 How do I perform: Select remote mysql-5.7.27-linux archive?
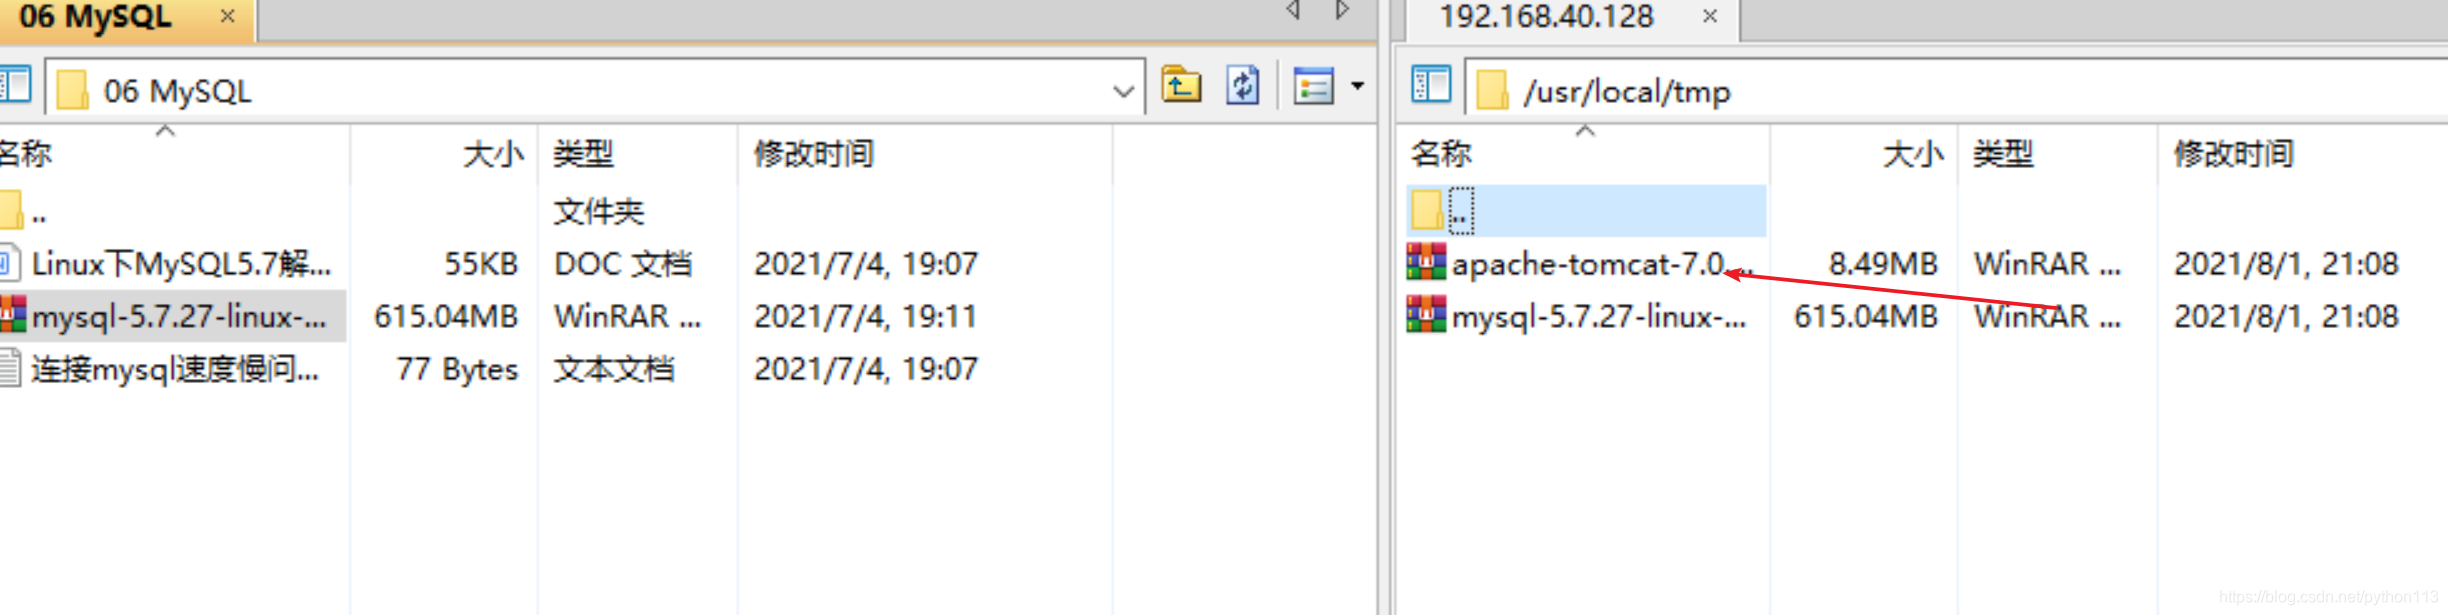click(x=1586, y=317)
